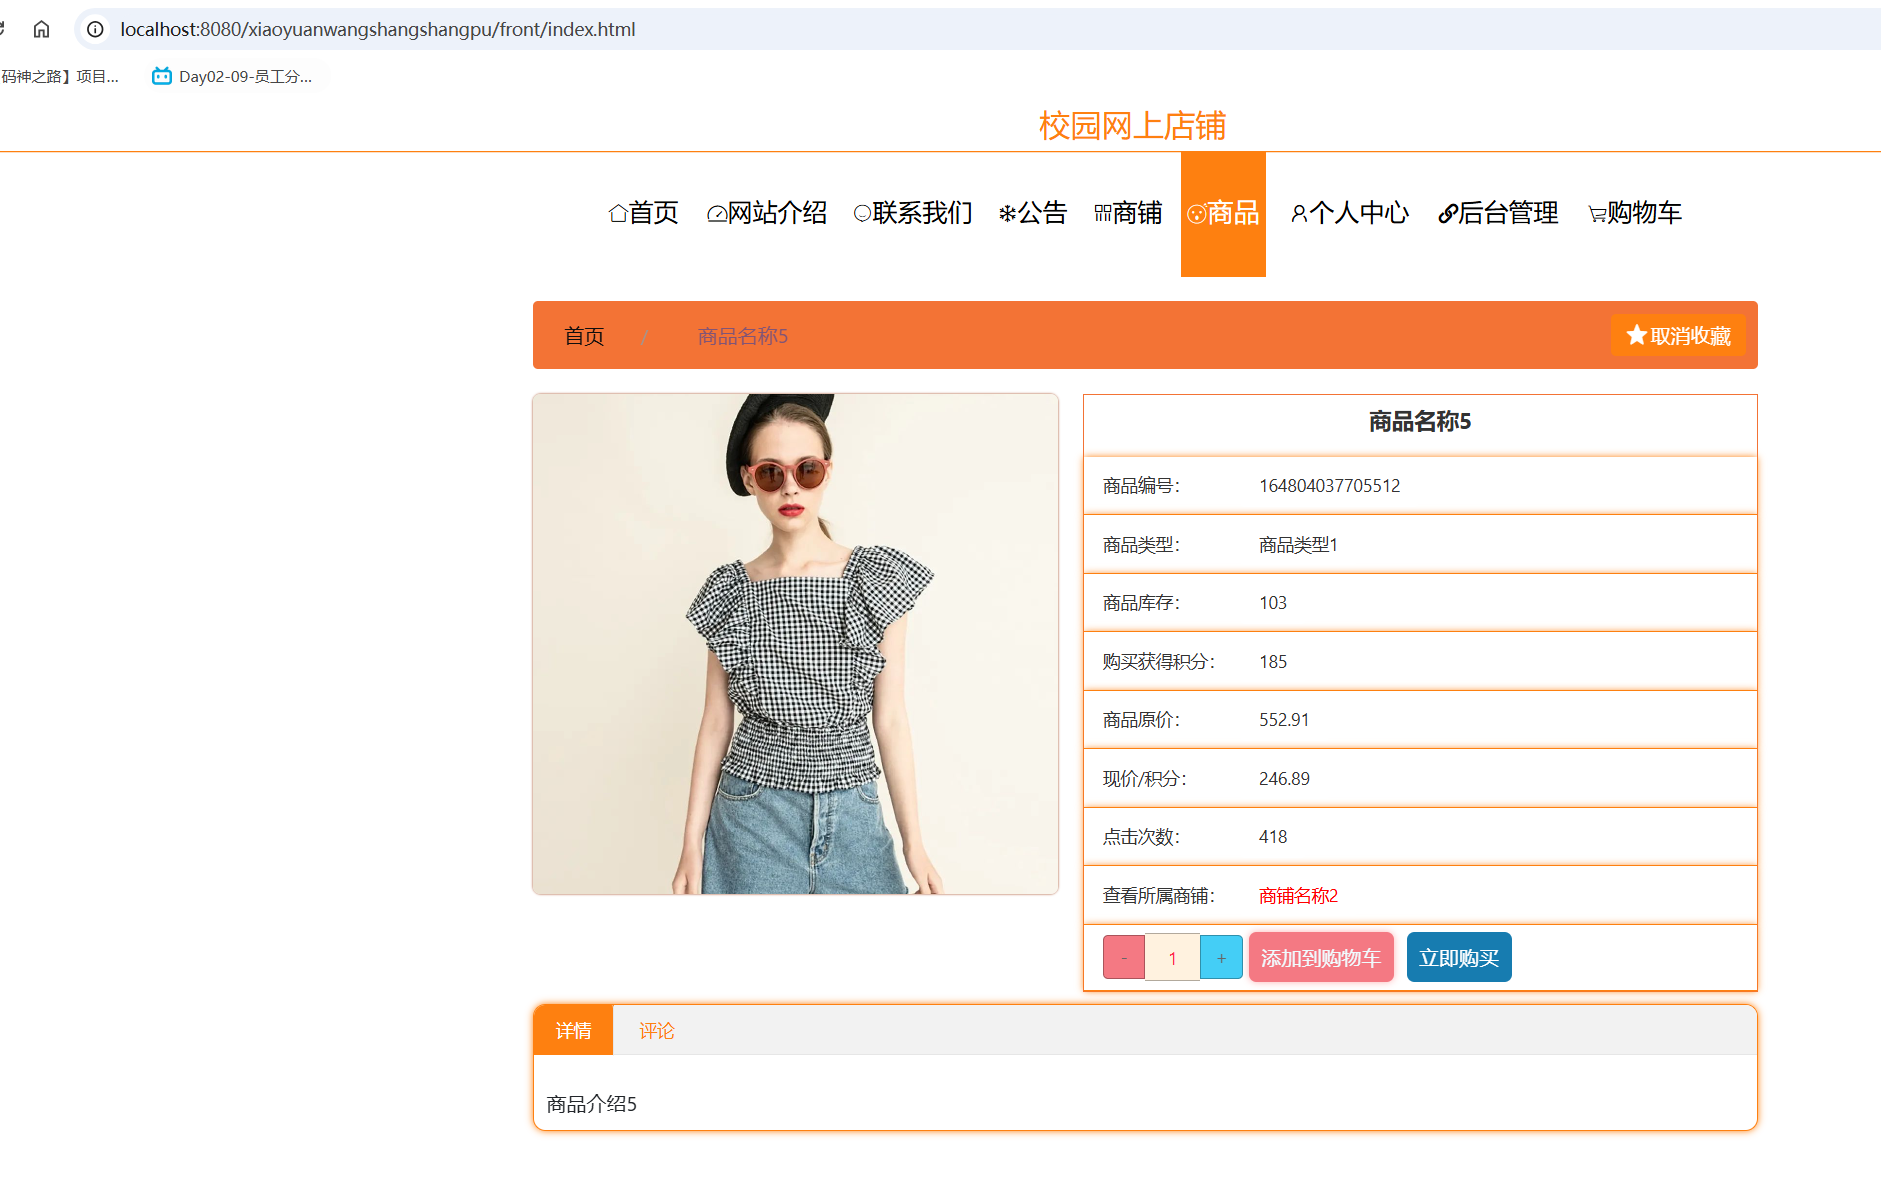
Task: Go to 联系我们 contact page
Action: pos(912,213)
